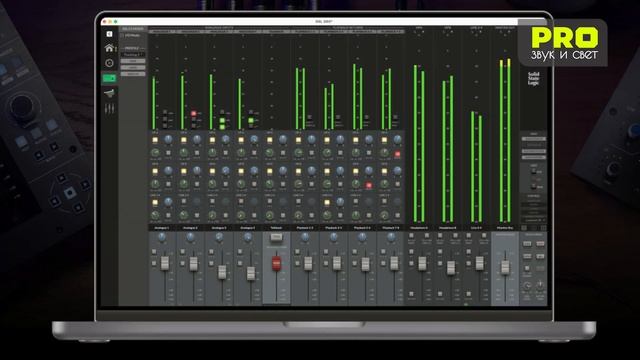Click the Playback 7-8 fader cap

pos(394,263)
